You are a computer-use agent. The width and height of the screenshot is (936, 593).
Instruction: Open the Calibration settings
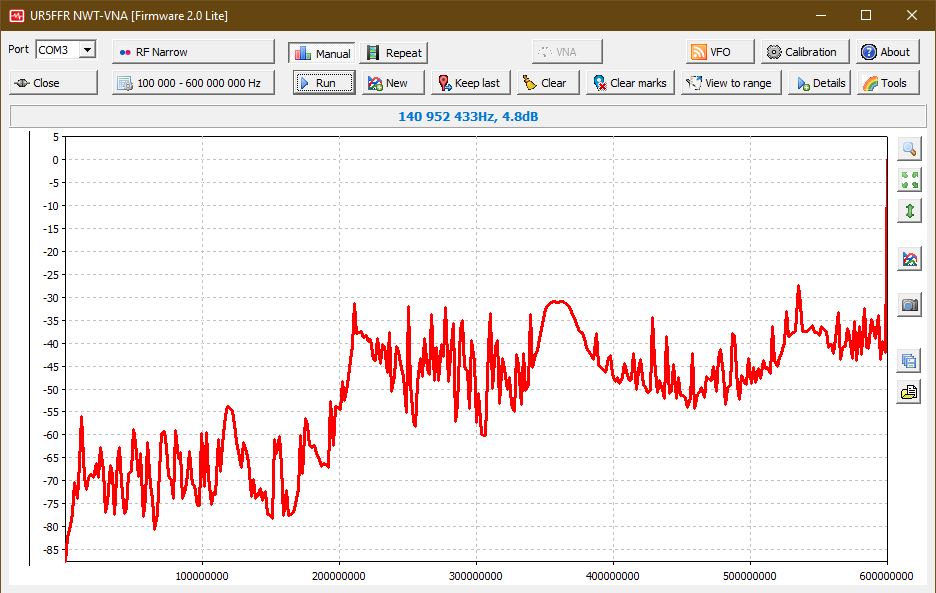pos(805,52)
